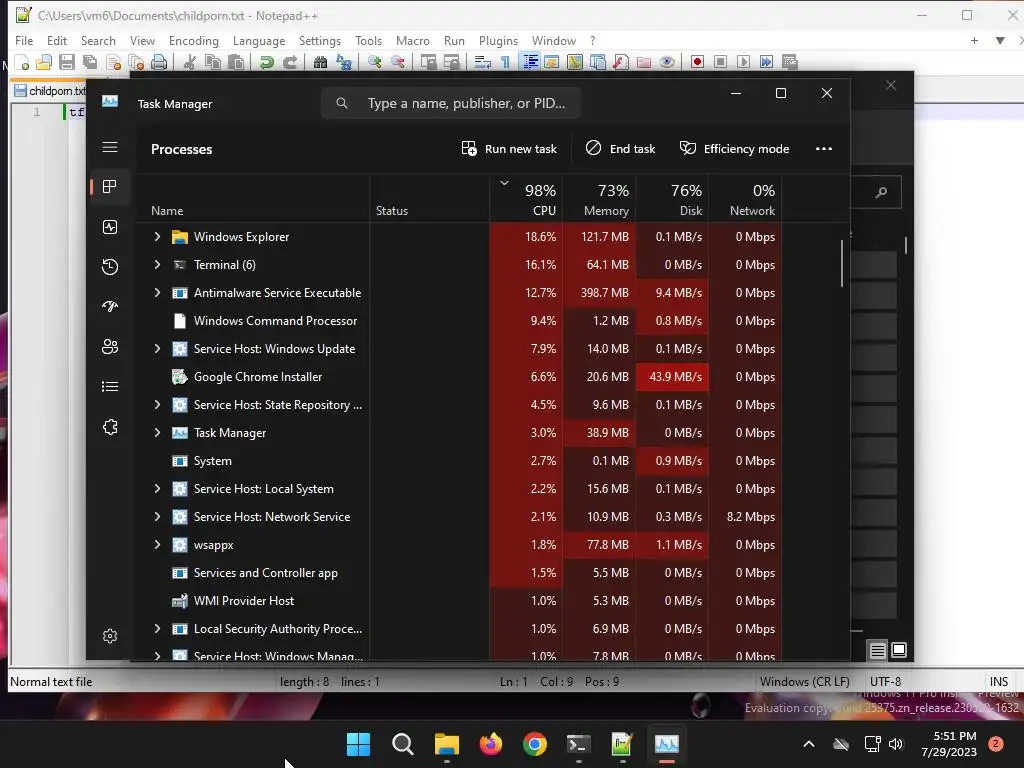Click the Task Manager process list scrollbar
The width and height of the screenshot is (1024, 768).
pos(842,264)
